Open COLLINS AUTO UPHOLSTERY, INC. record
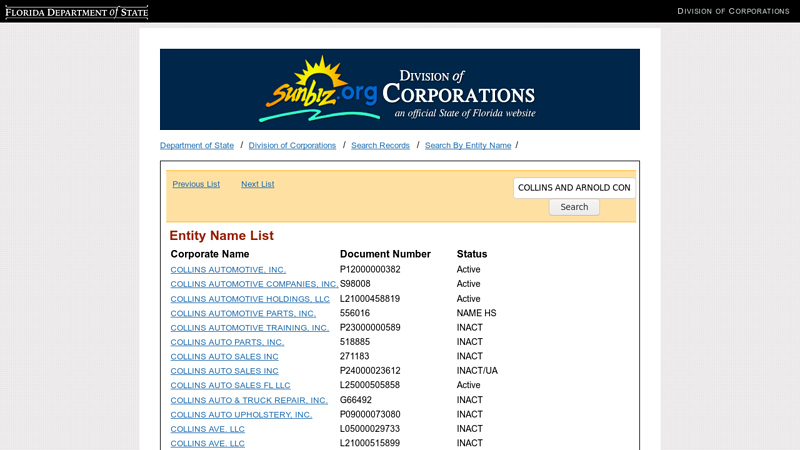The image size is (800, 450). point(241,414)
